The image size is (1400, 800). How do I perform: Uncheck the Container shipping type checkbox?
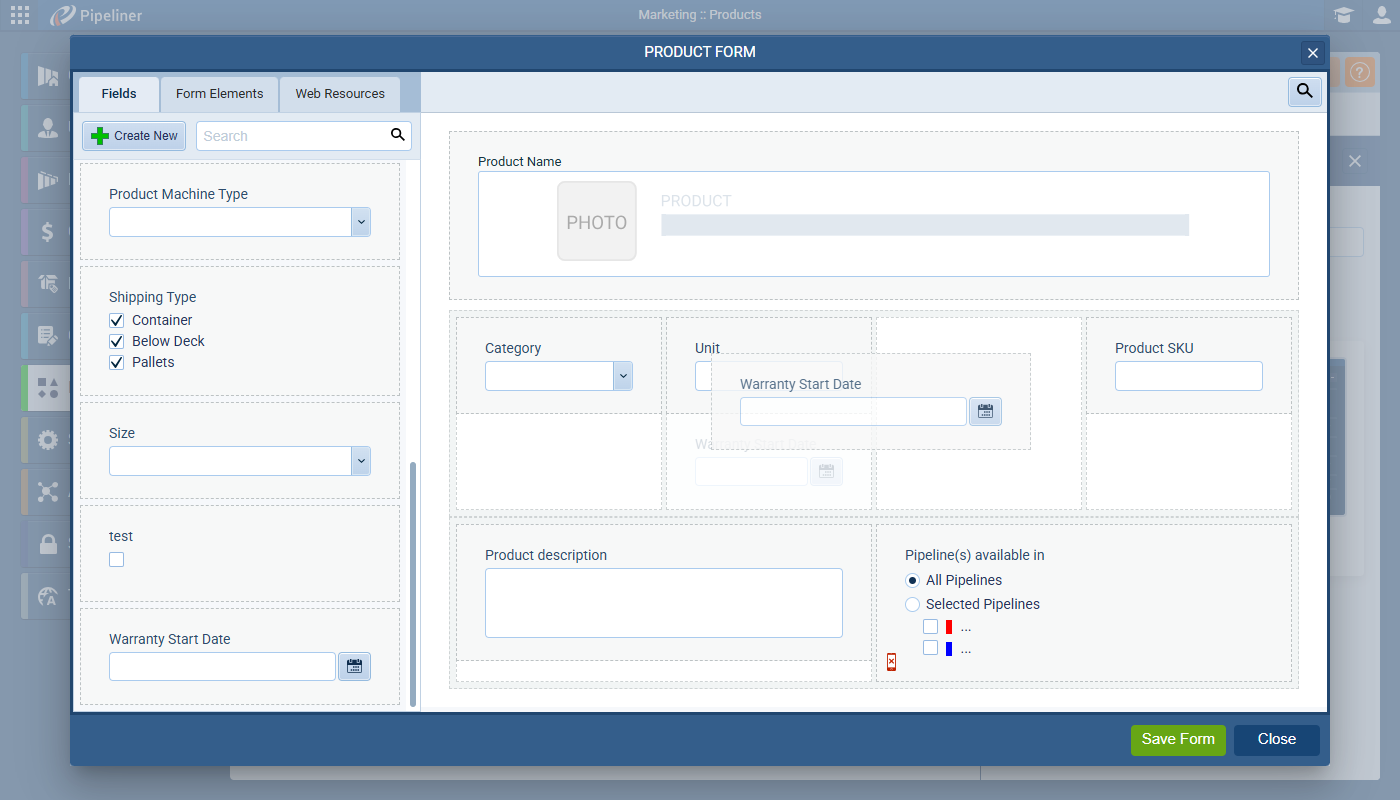[117, 320]
